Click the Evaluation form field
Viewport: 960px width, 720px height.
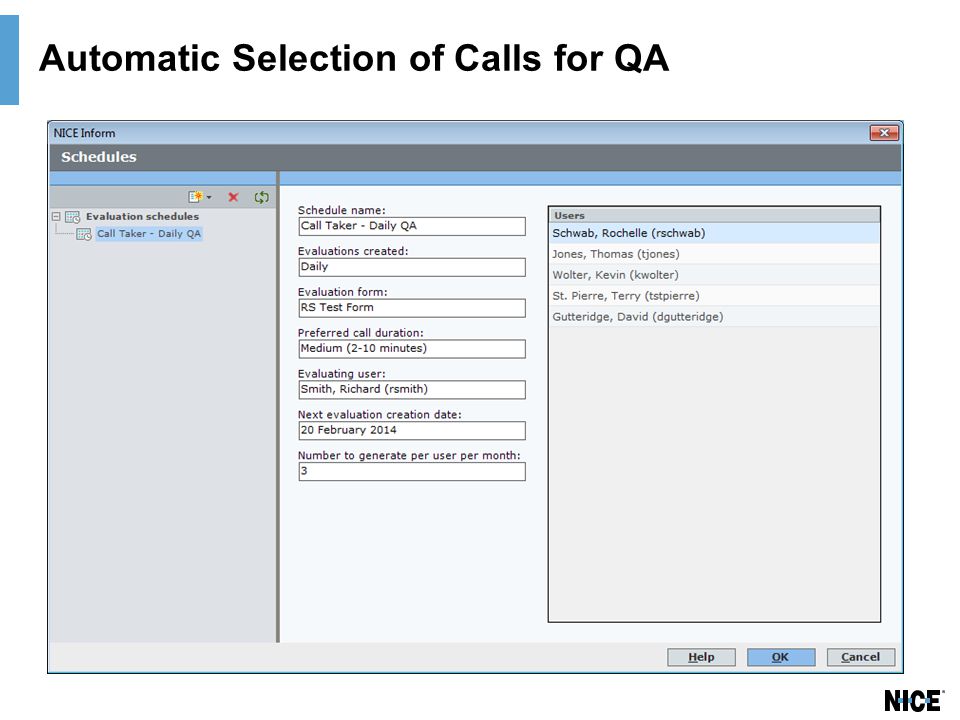pos(412,308)
